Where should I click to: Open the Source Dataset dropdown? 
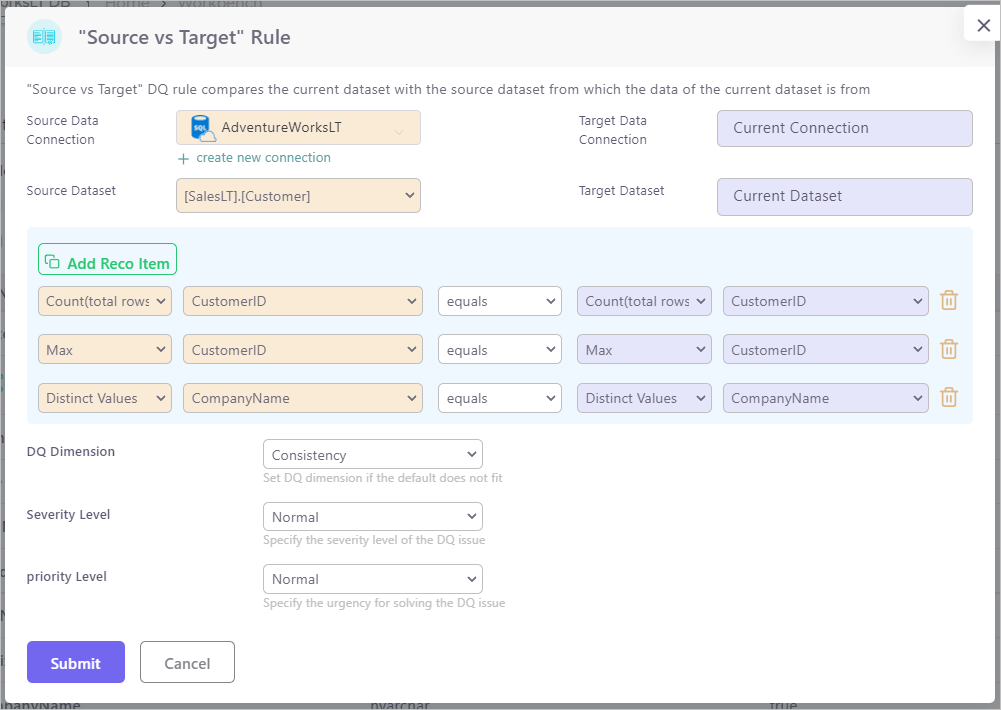[298, 196]
